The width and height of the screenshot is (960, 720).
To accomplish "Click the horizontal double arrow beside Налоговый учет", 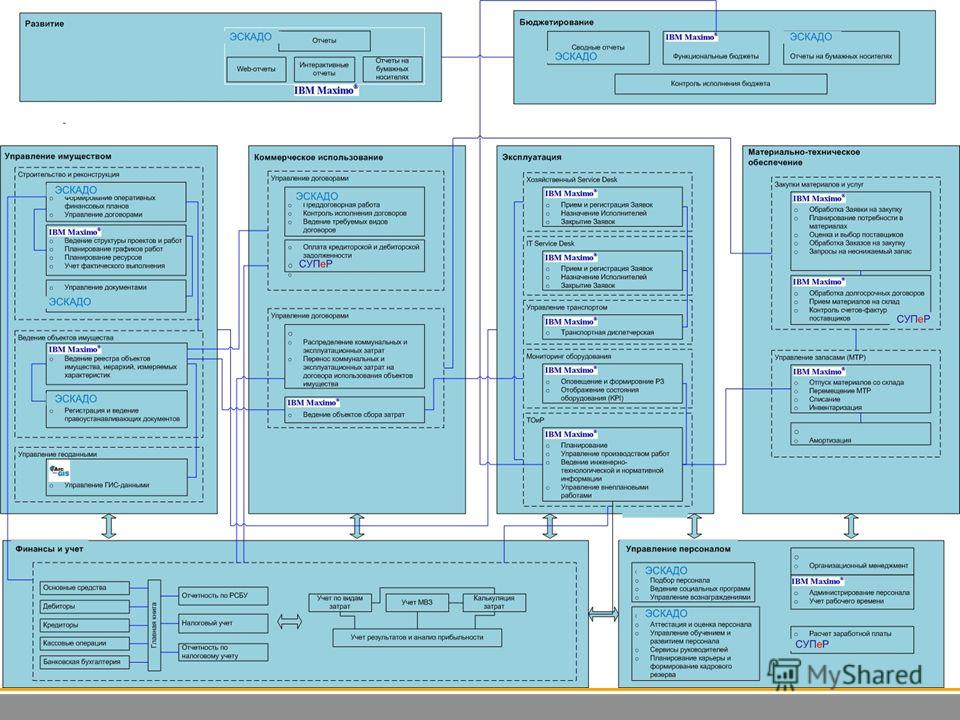I will [x=290, y=622].
